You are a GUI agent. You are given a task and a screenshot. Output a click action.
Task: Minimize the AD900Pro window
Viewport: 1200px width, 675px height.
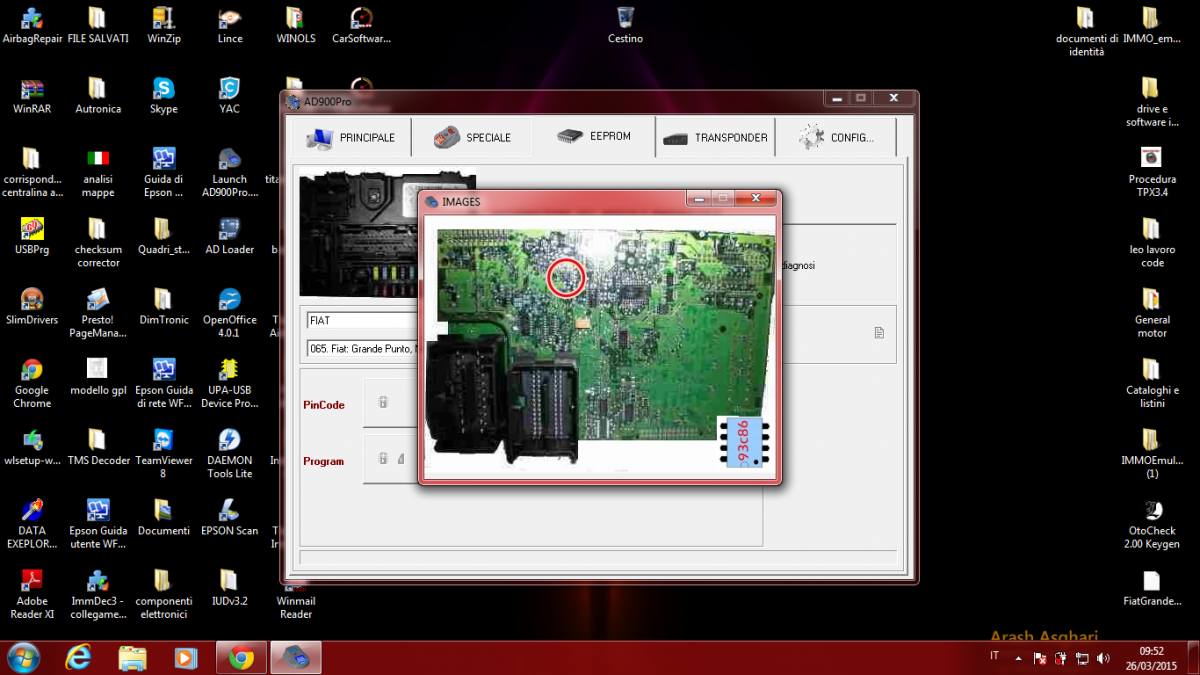836,98
